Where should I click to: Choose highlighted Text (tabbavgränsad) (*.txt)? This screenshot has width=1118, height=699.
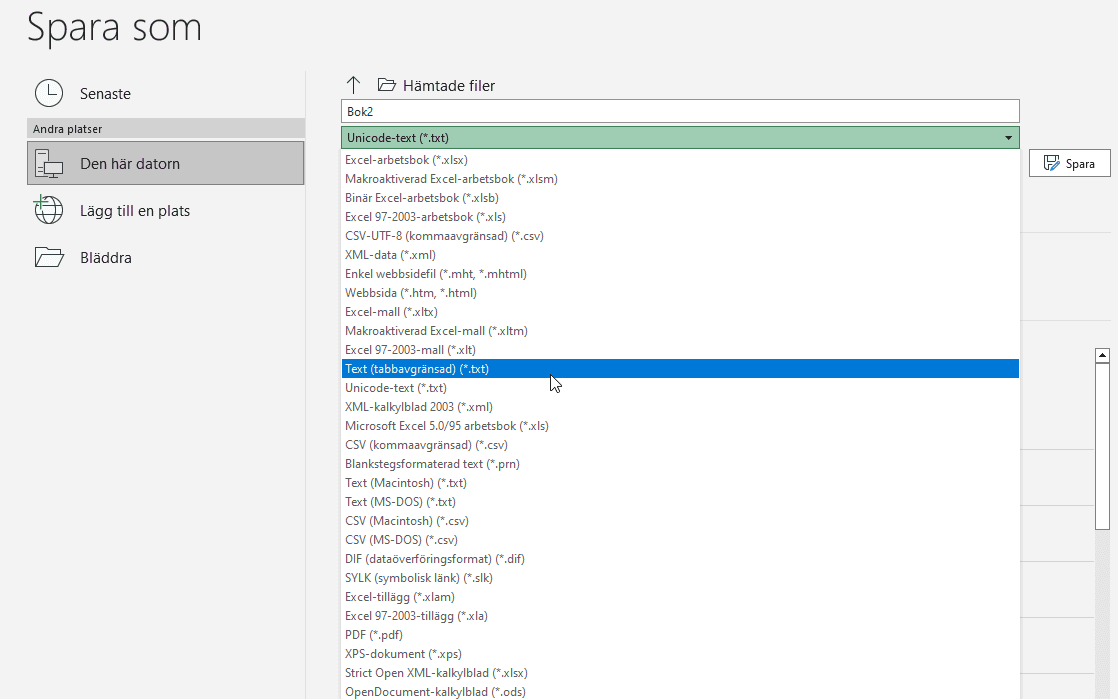(x=680, y=369)
